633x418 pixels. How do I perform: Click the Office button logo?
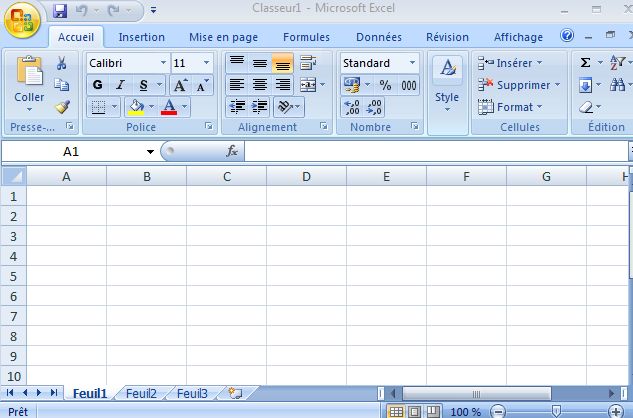(x=22, y=20)
